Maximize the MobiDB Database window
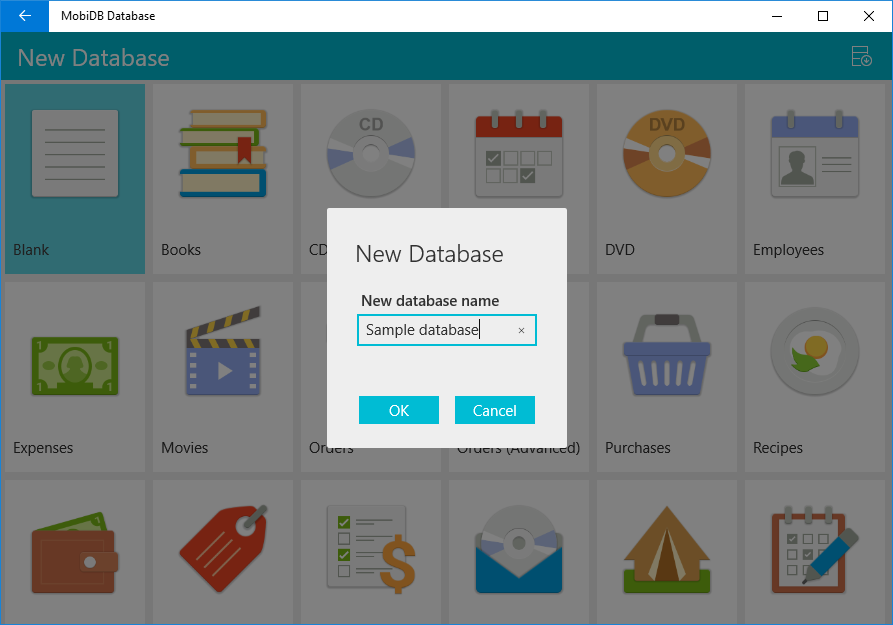 (x=823, y=16)
